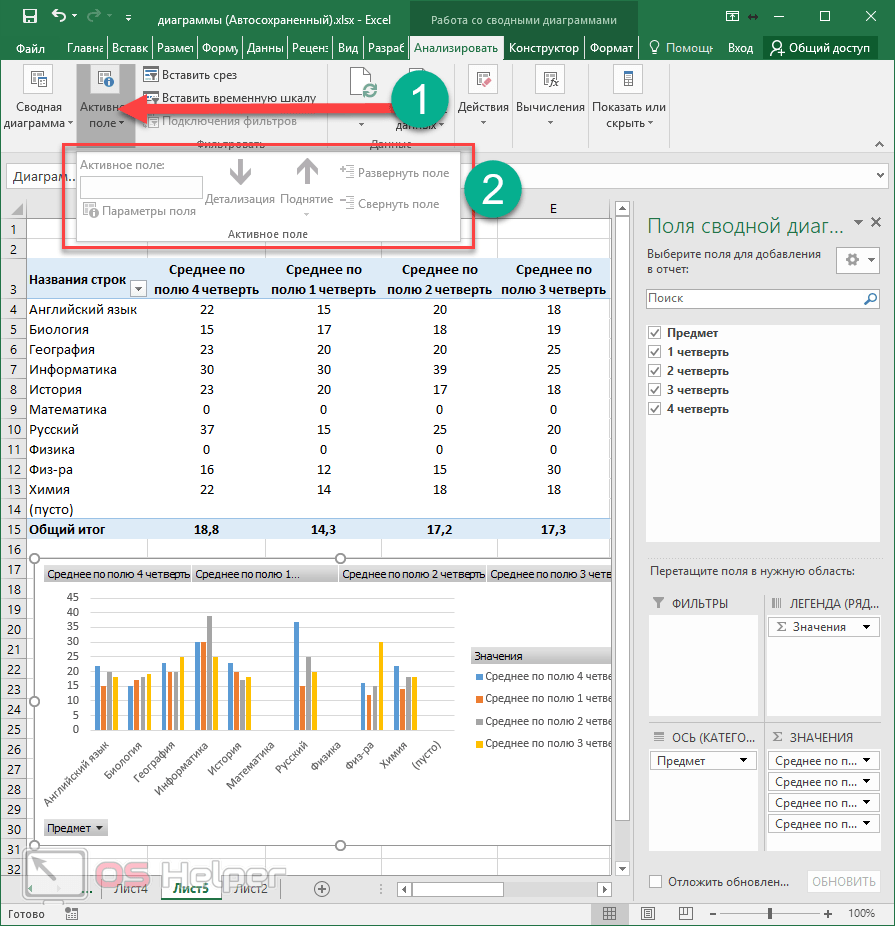Screen dimensions: 895x926
Task: Open the Действия actions icon
Action: (x=483, y=82)
